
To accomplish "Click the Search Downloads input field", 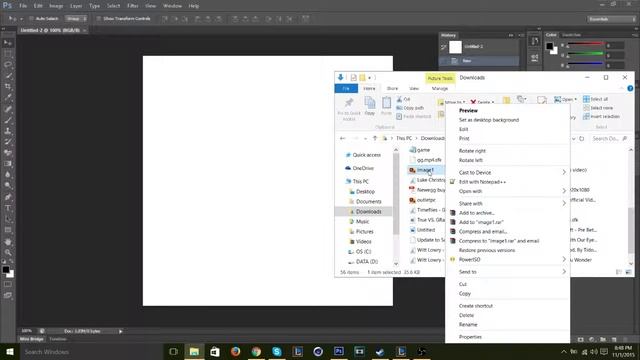I will tap(609, 138).
